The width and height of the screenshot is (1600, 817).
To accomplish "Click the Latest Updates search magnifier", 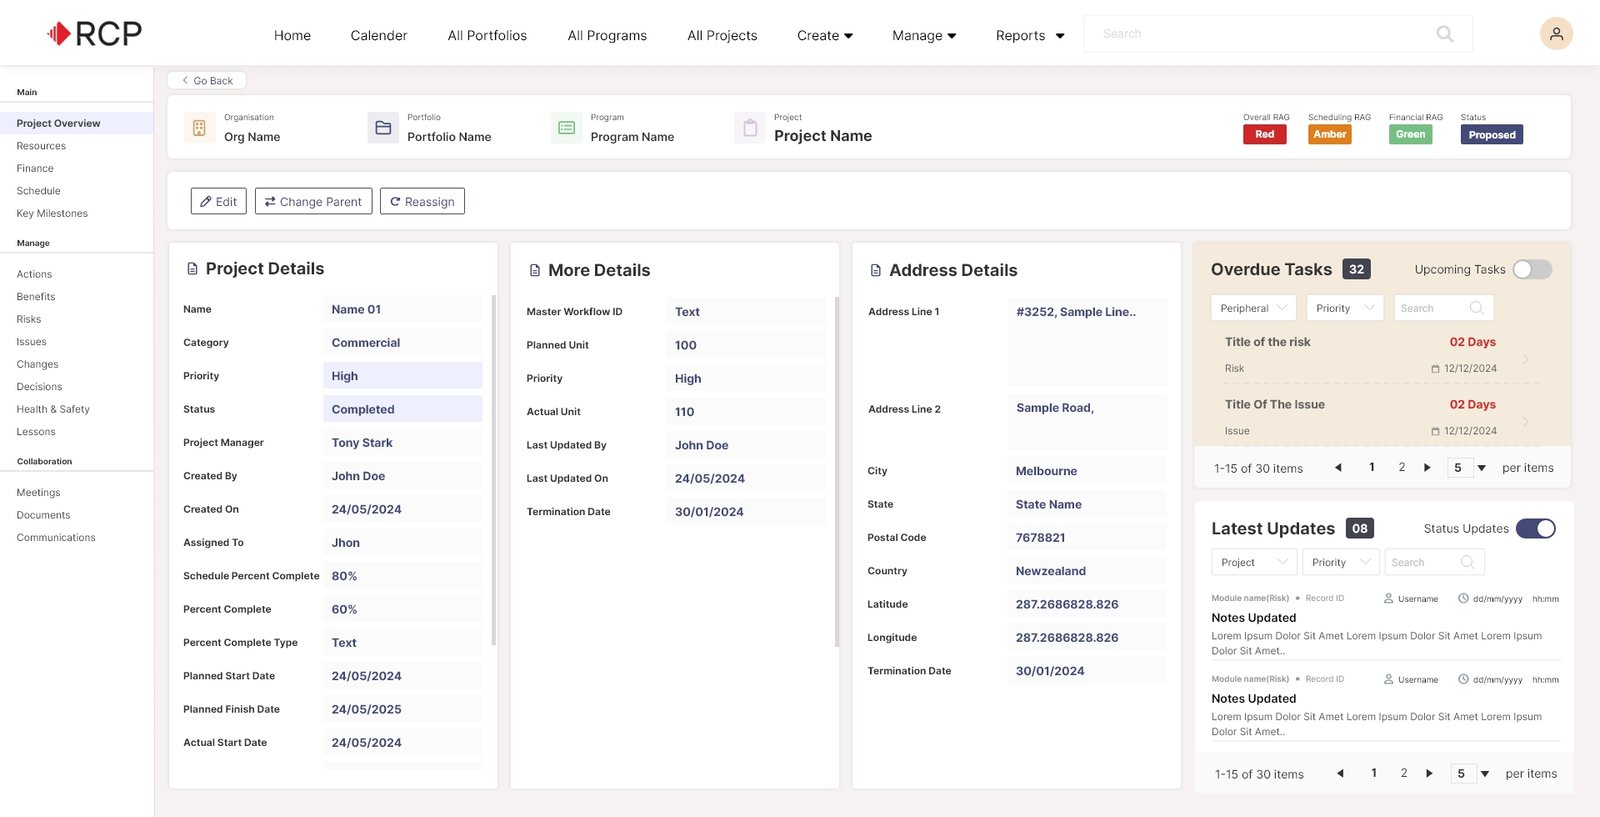I will click(x=1467, y=562).
